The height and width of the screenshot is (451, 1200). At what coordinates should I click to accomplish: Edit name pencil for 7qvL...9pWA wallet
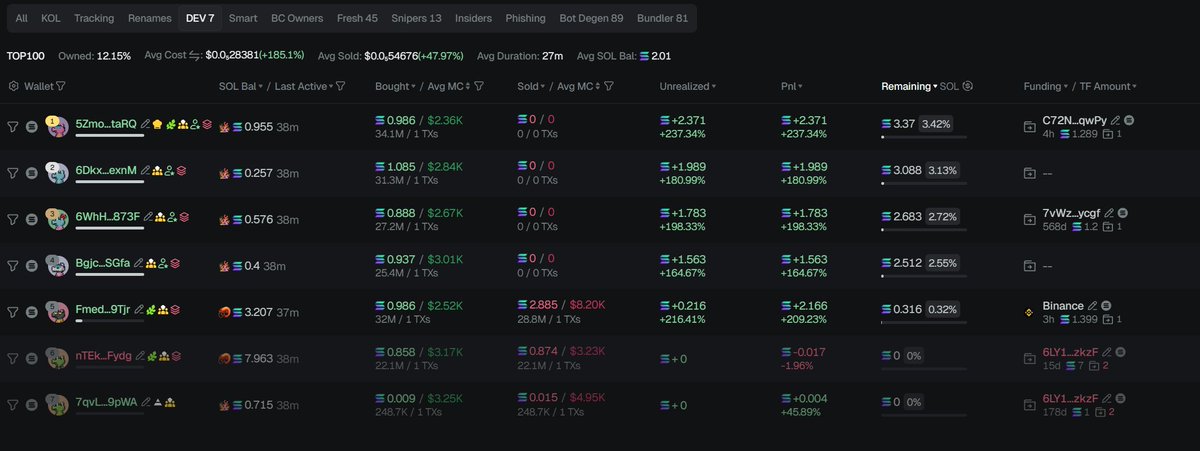(146, 401)
